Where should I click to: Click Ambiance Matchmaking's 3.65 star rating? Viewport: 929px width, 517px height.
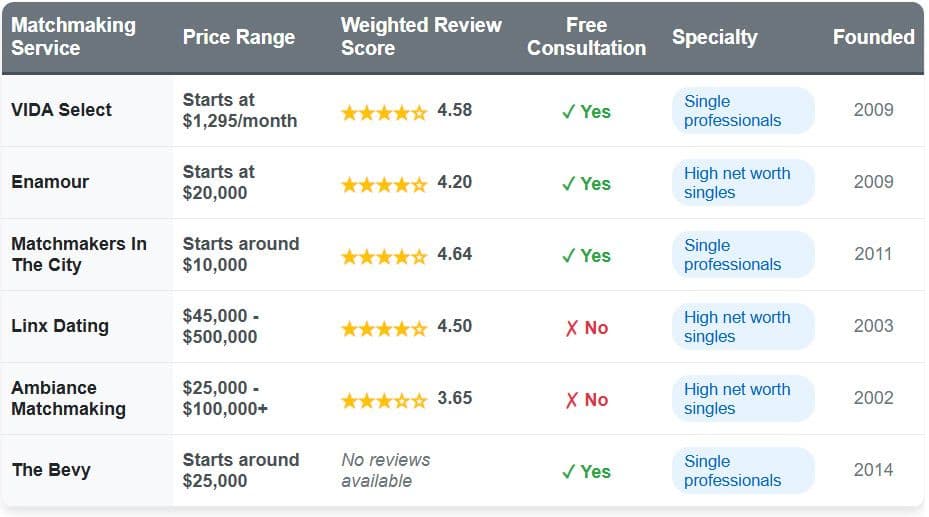coord(384,400)
